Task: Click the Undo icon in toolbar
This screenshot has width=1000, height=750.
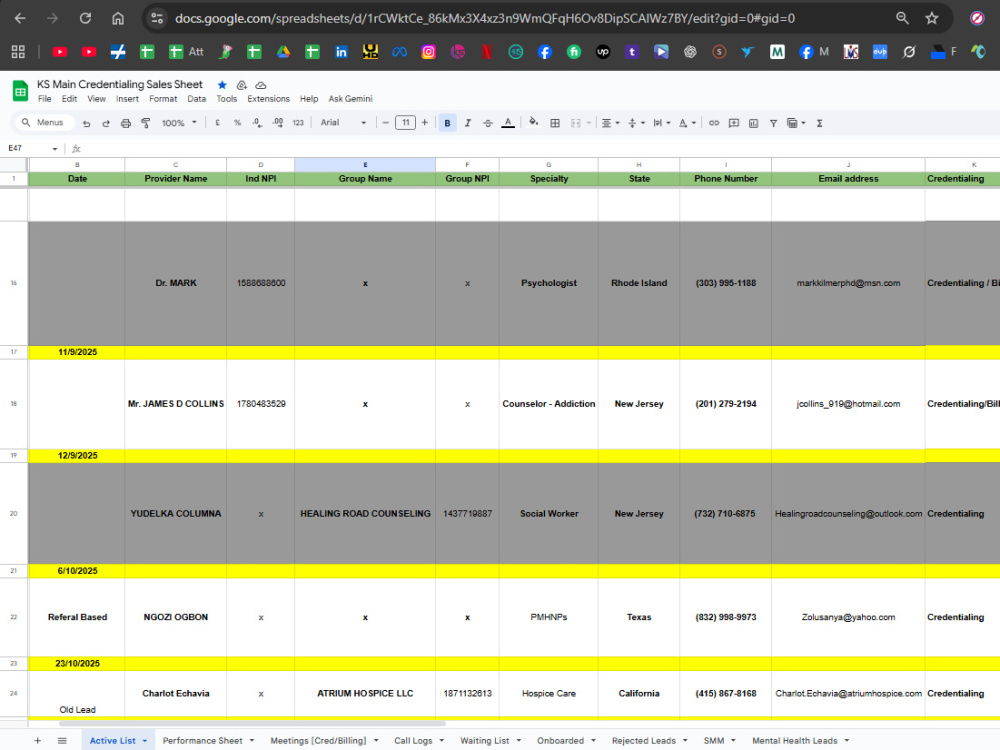Action: pyautogui.click(x=87, y=123)
